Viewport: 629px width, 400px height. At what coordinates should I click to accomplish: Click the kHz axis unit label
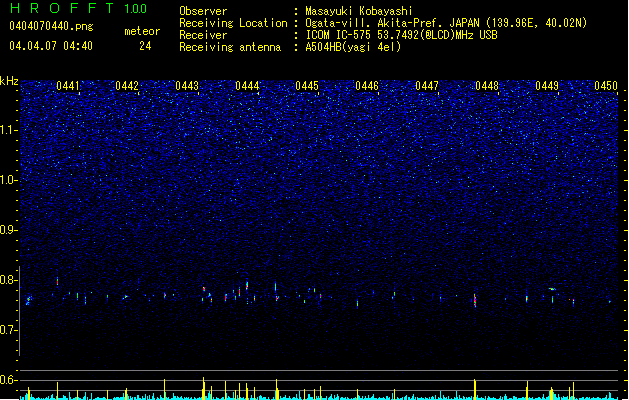coord(9,81)
